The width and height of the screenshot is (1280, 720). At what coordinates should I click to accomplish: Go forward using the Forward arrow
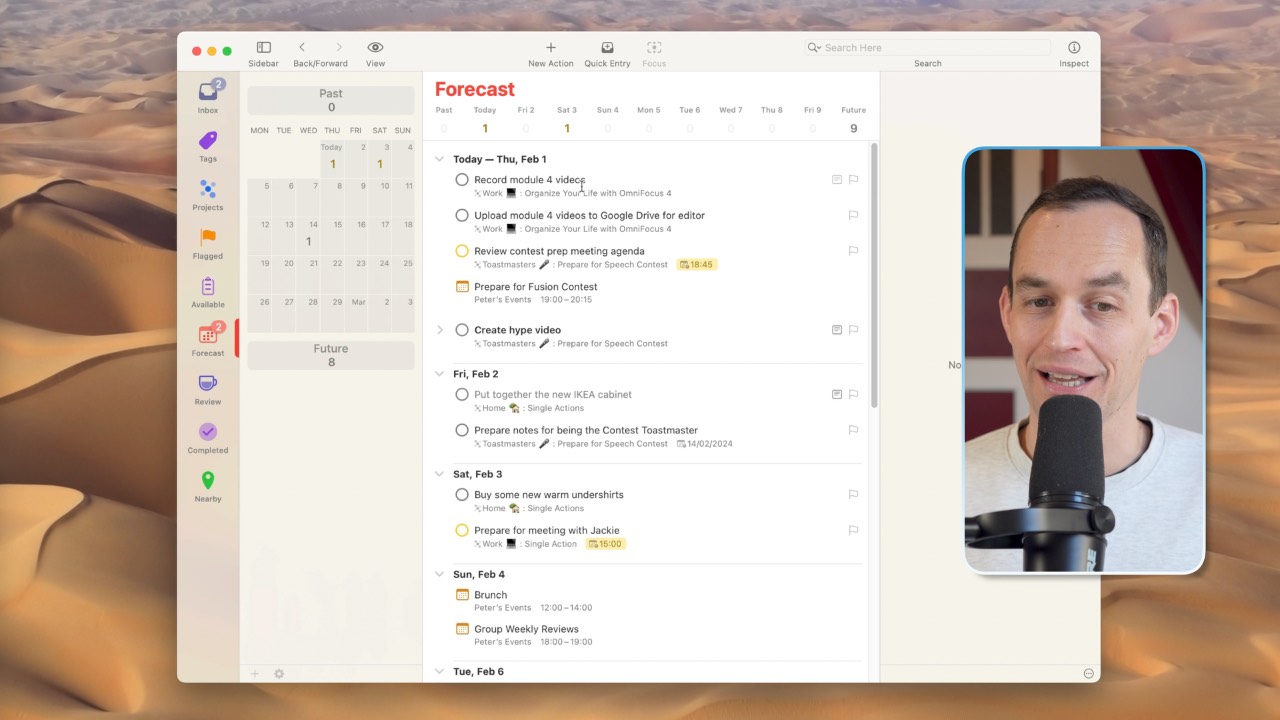point(339,48)
